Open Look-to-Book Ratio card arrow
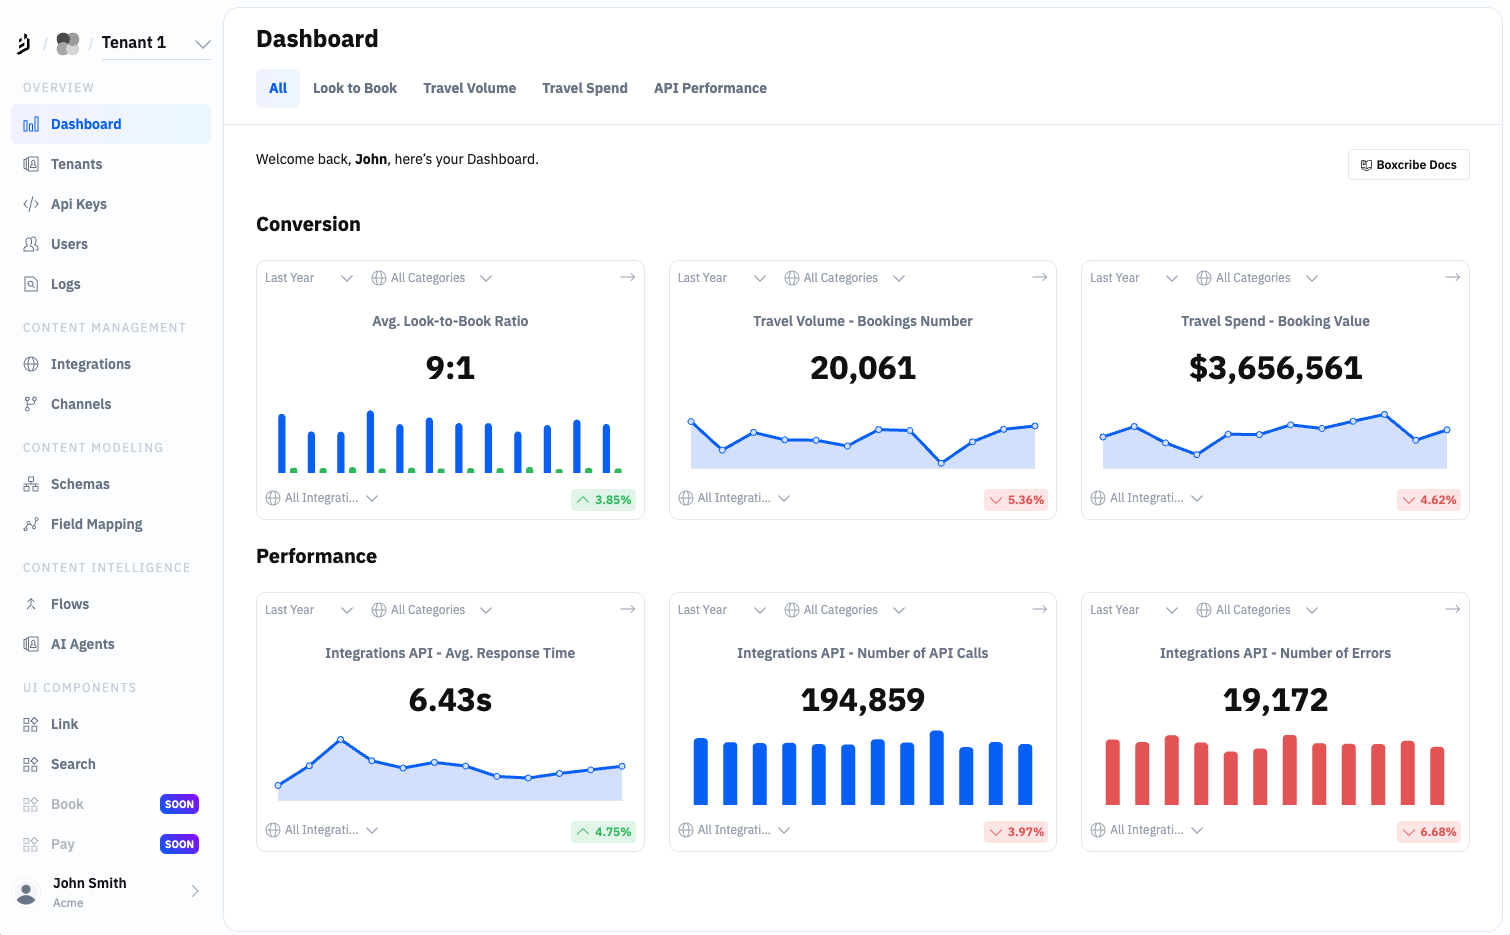The width and height of the screenshot is (1510, 935). pos(628,277)
